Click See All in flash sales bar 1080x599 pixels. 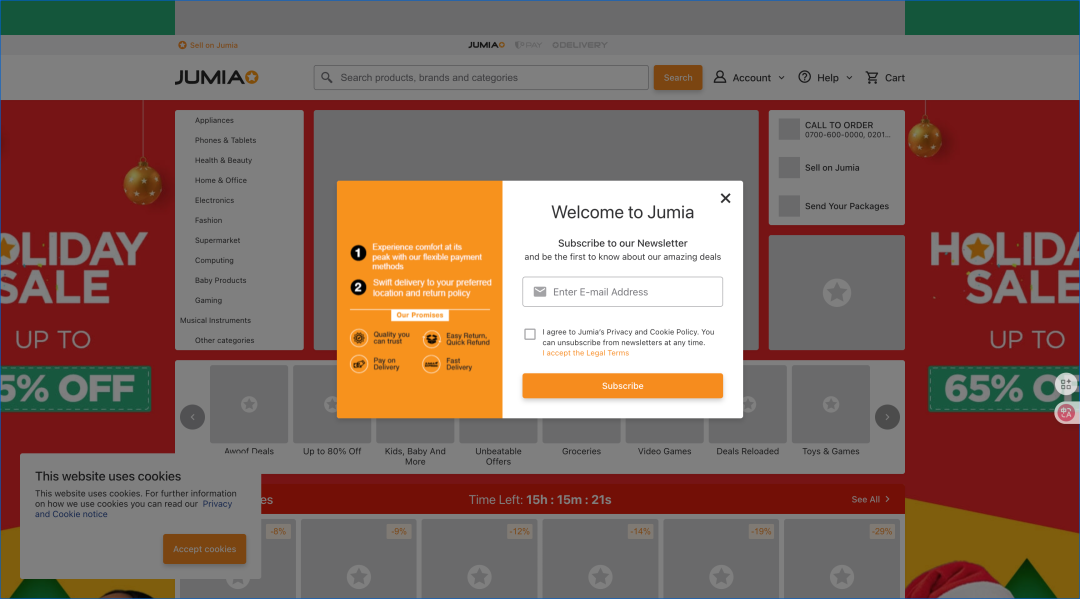click(871, 499)
